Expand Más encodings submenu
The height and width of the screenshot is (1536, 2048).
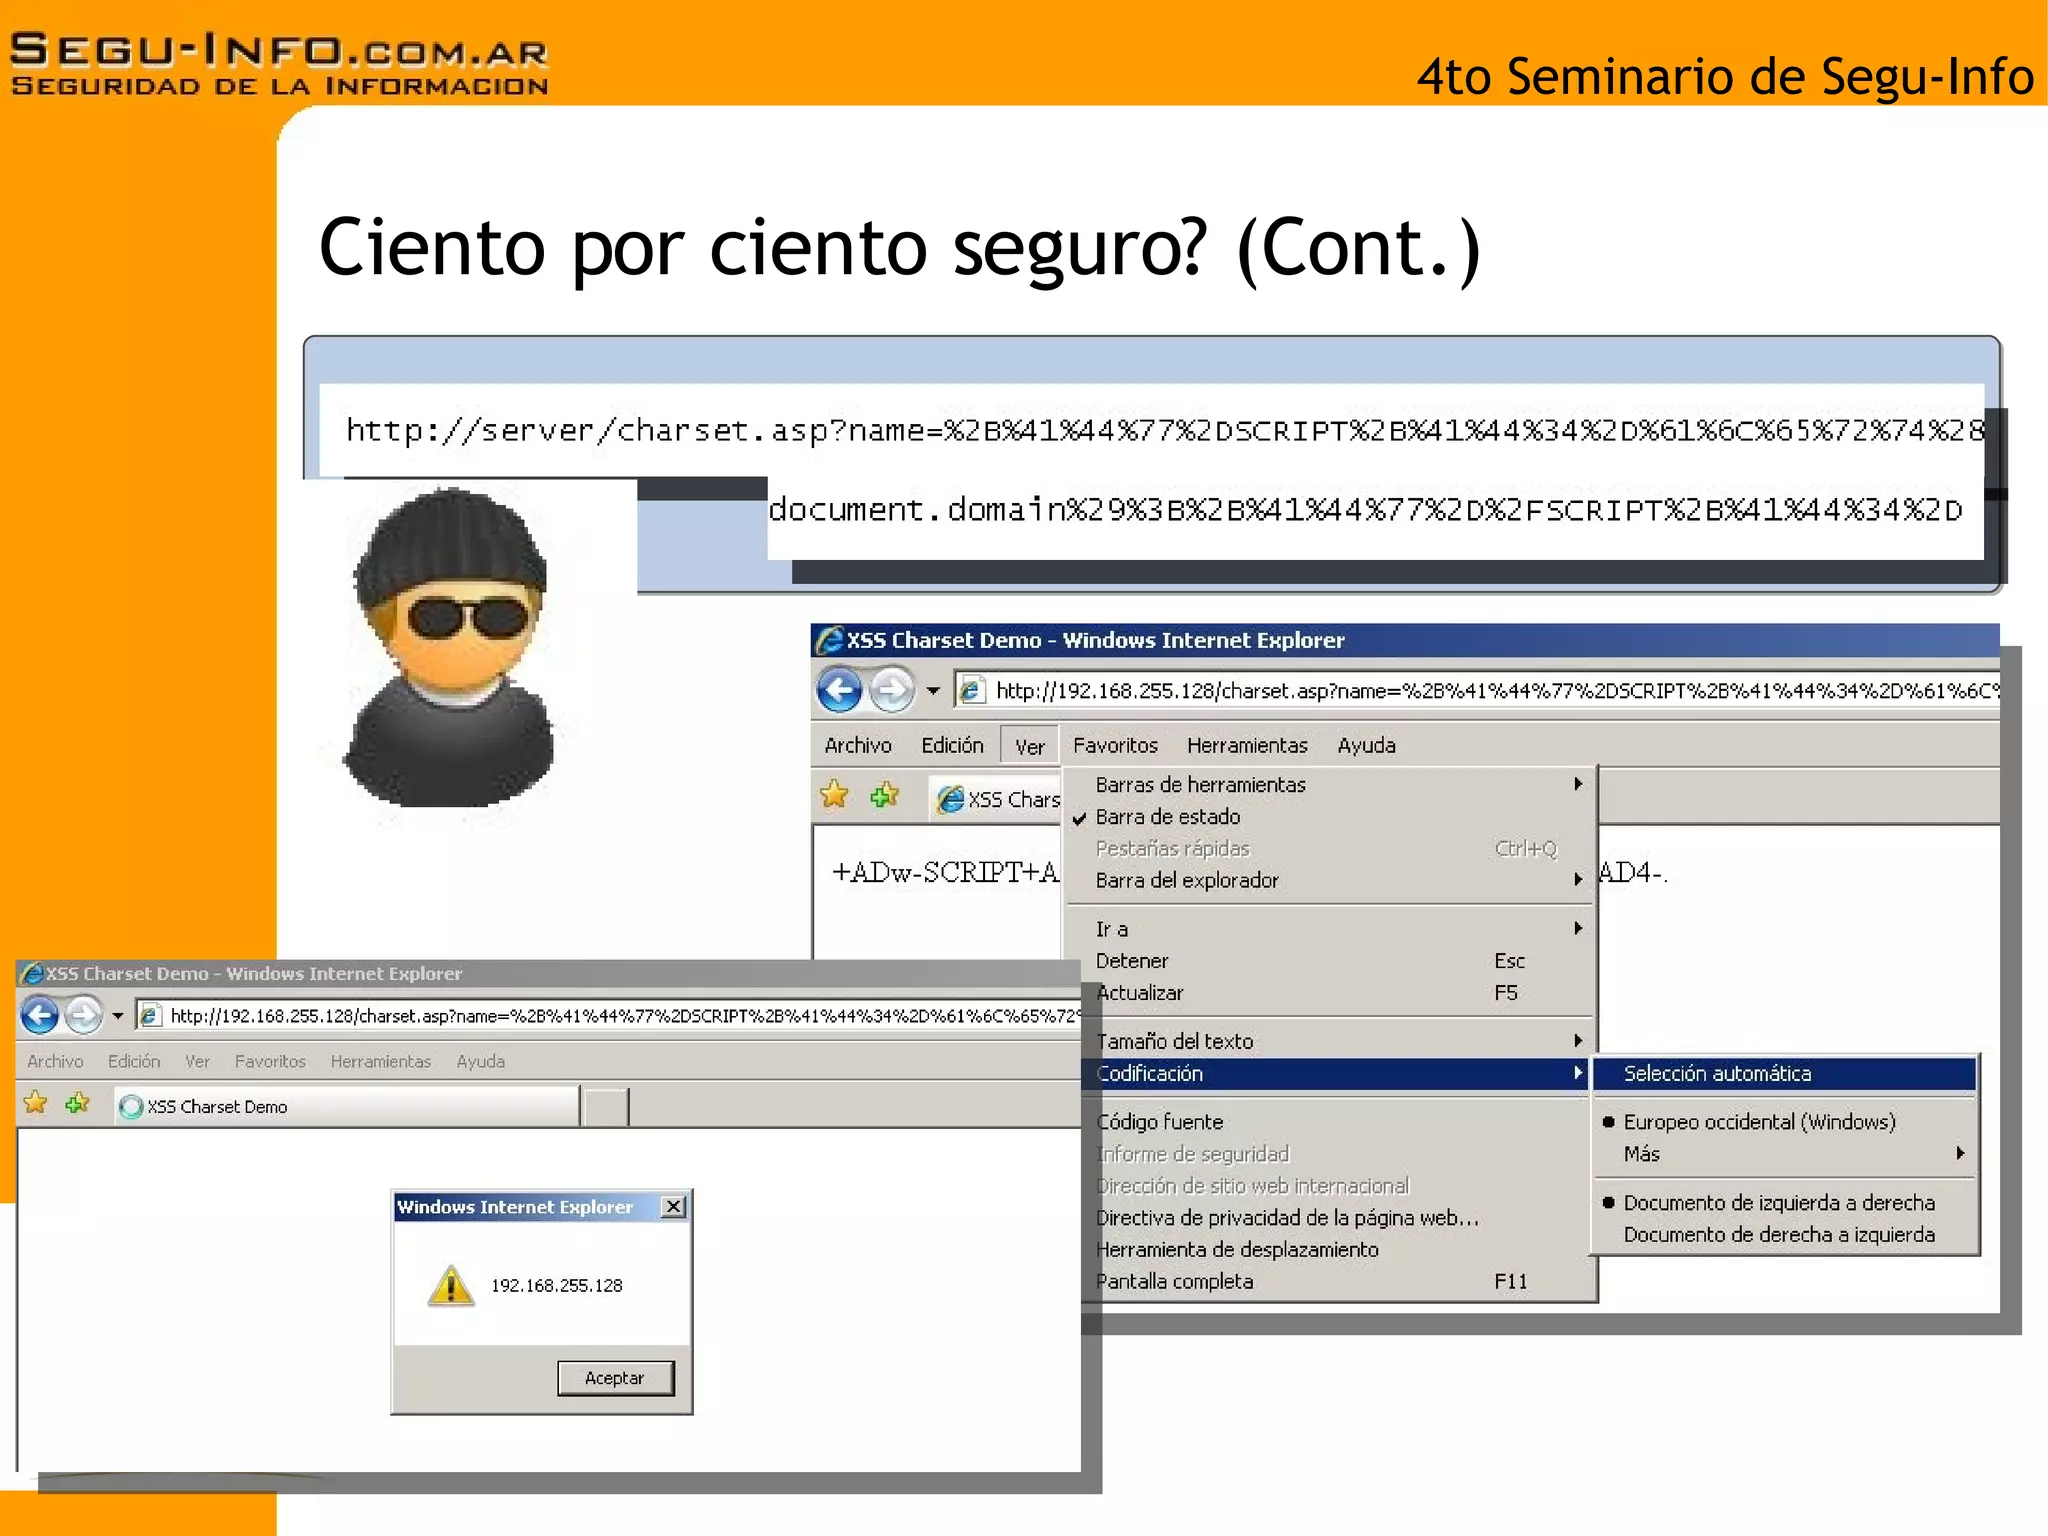point(1785,1154)
